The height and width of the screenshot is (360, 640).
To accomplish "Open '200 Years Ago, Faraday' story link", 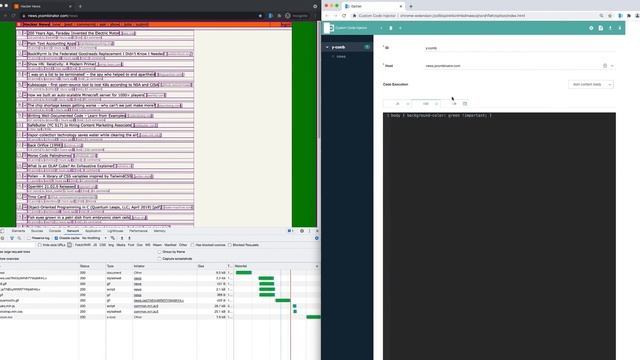I will pos(74,33).
